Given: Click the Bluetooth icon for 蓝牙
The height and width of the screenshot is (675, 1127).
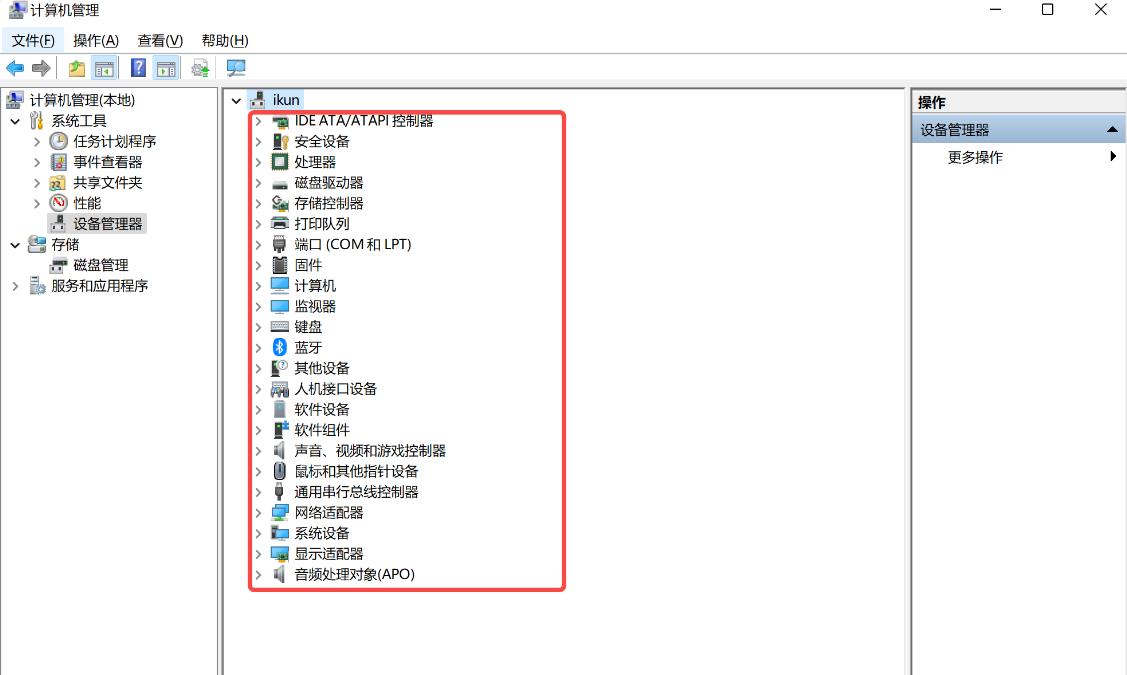Looking at the screenshot, I should 280,347.
